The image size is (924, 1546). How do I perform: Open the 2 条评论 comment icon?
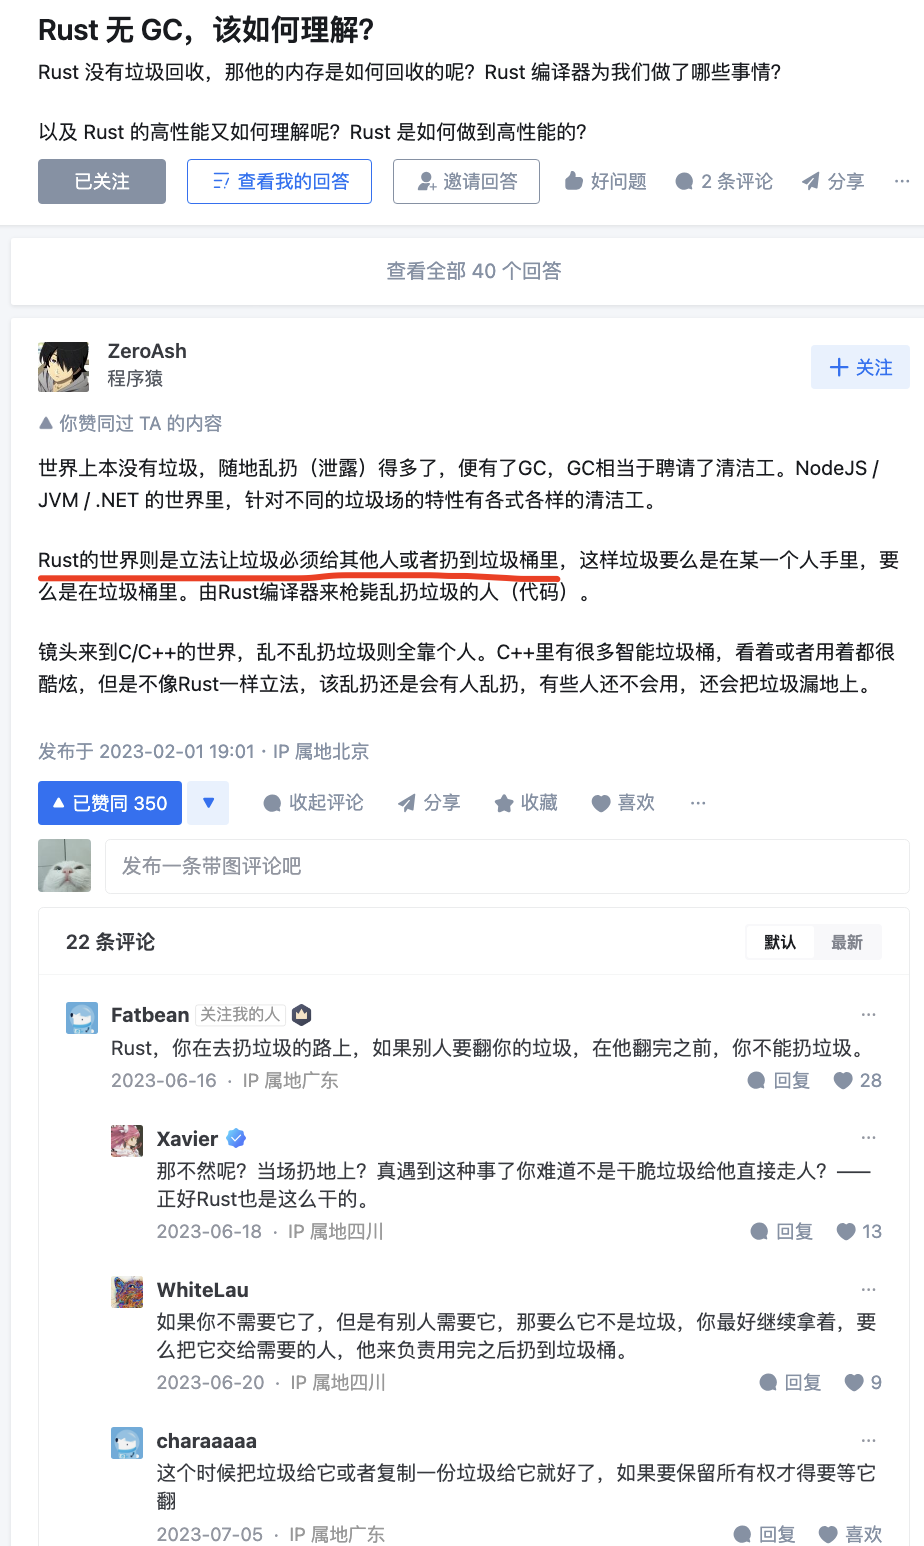click(x=684, y=181)
